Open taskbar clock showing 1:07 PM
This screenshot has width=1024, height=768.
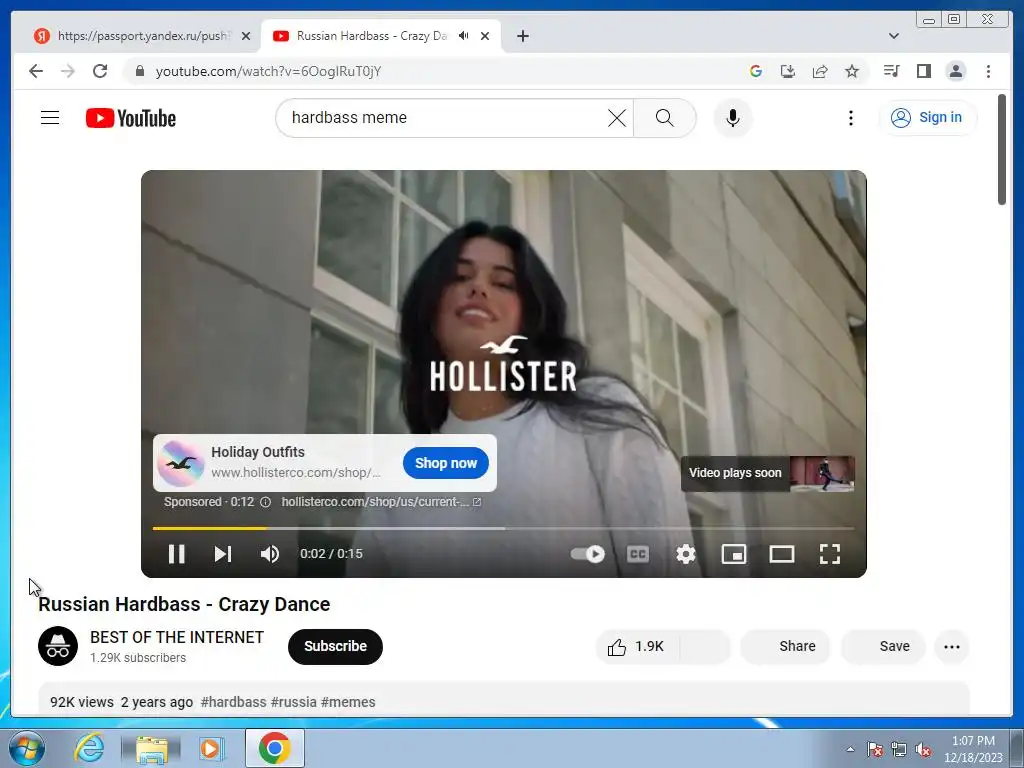click(x=973, y=749)
